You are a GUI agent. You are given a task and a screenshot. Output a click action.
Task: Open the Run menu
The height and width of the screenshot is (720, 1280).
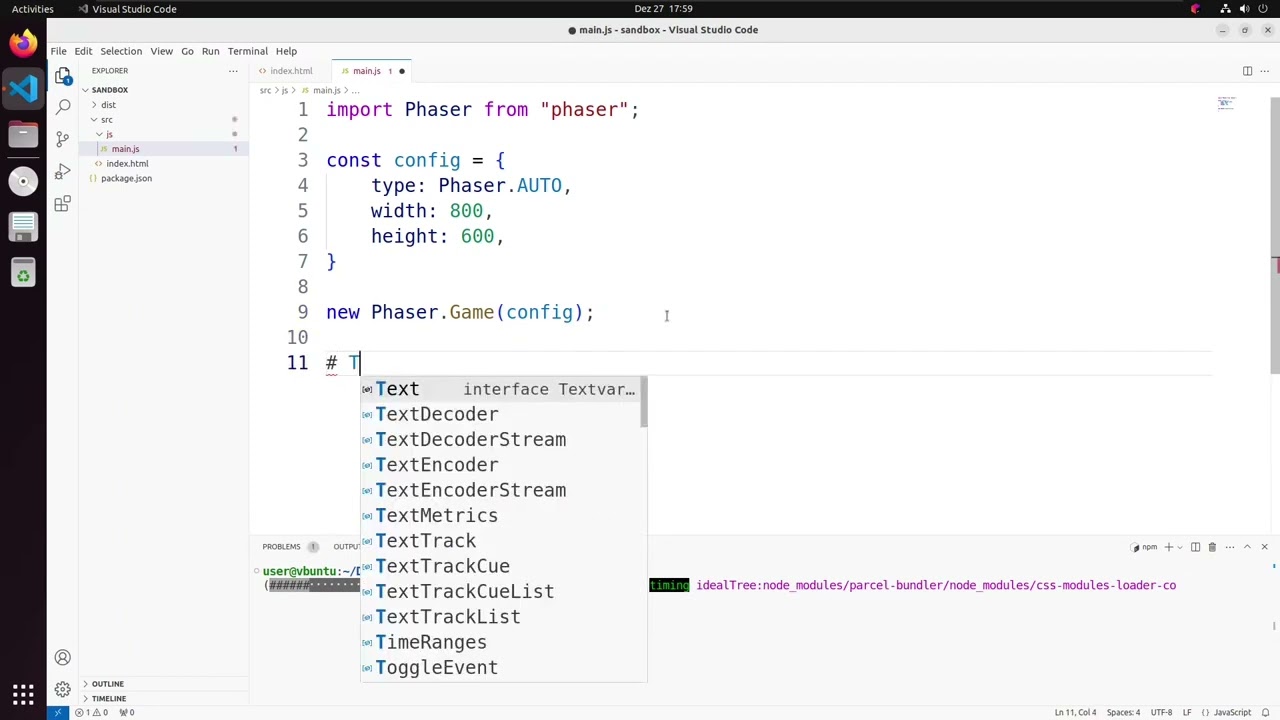(210, 51)
